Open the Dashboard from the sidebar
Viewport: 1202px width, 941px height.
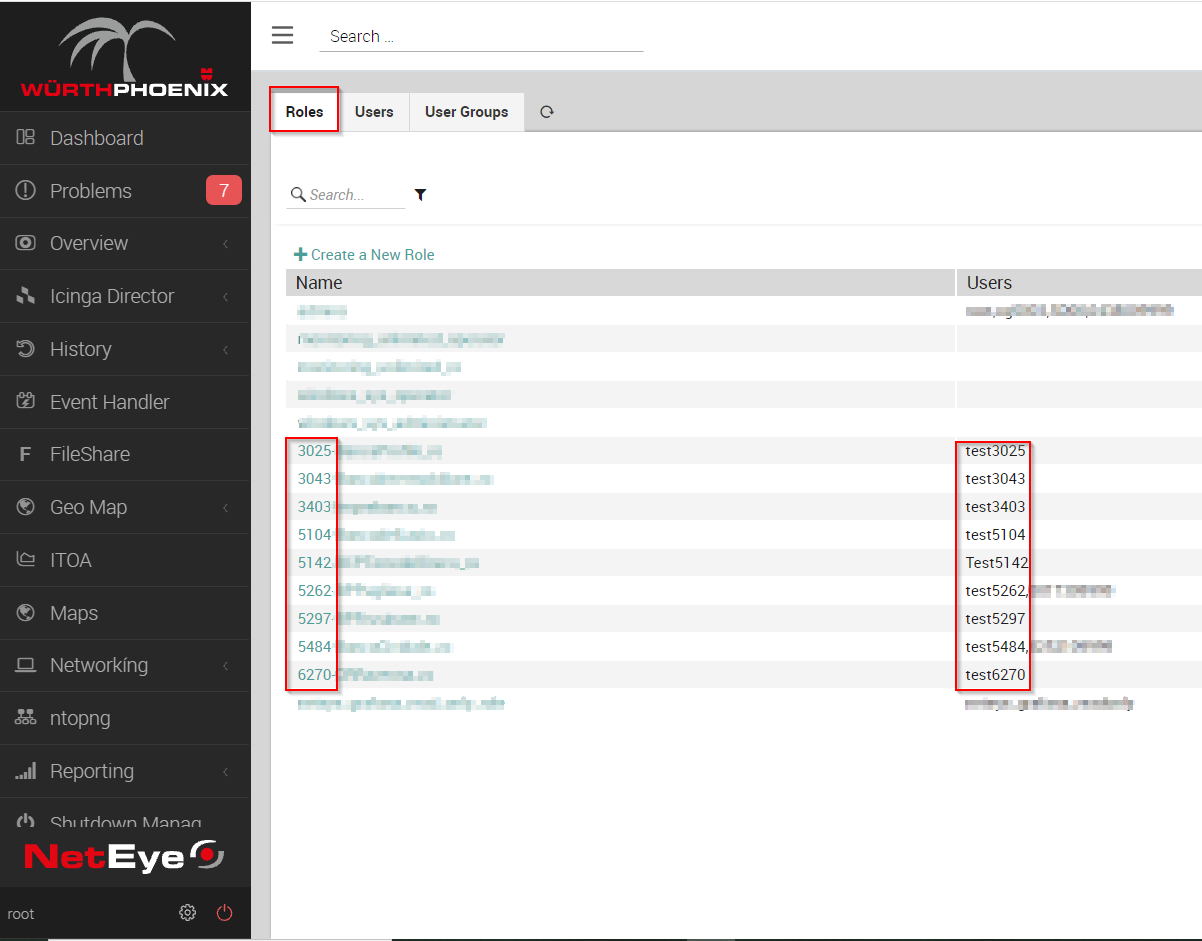click(95, 137)
